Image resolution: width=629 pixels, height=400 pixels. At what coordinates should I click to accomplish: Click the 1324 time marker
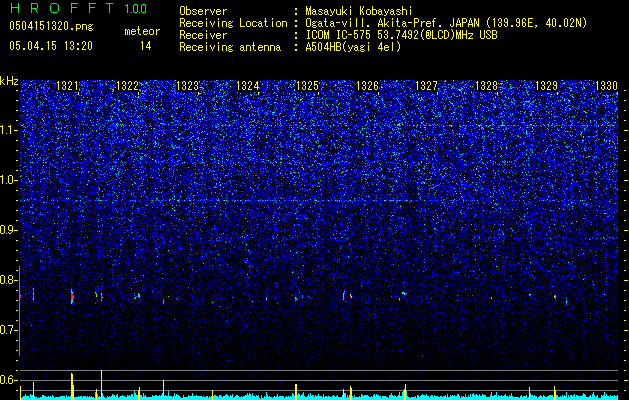[248, 86]
